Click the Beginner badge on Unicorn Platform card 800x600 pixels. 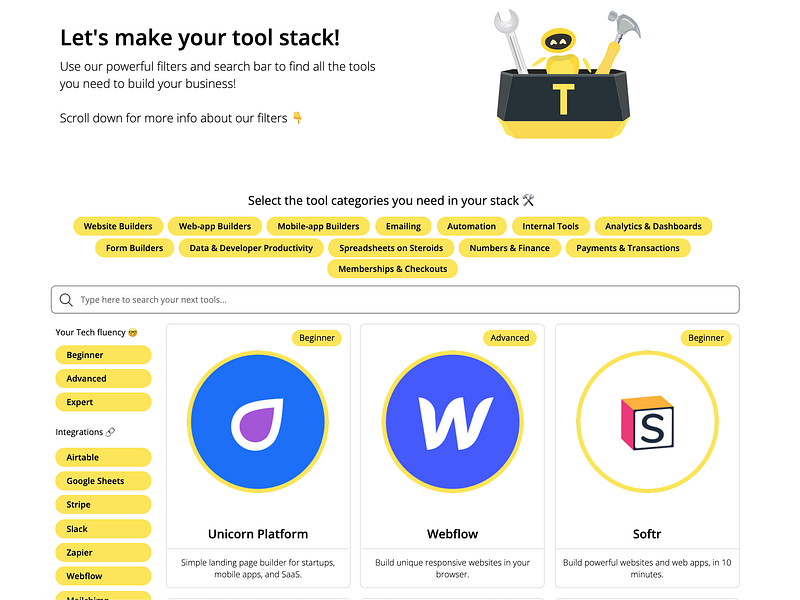pyautogui.click(x=317, y=338)
